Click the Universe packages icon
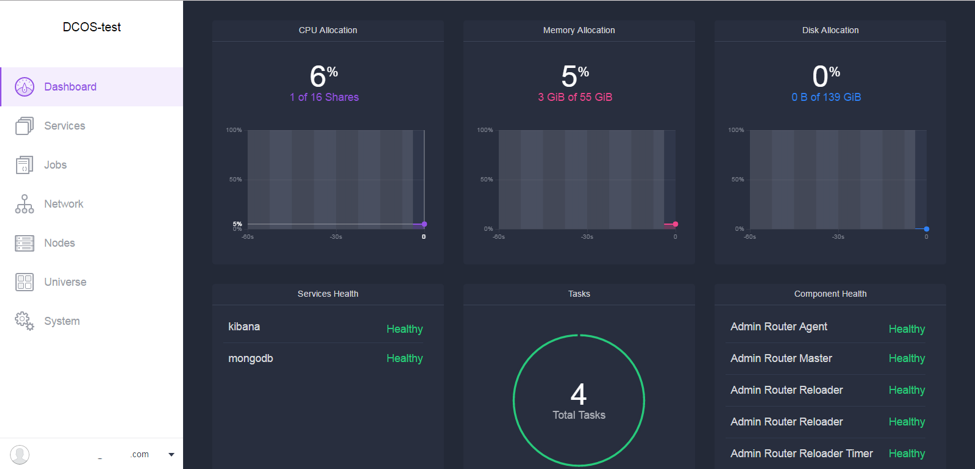Viewport: 975px width, 469px height. [25, 282]
